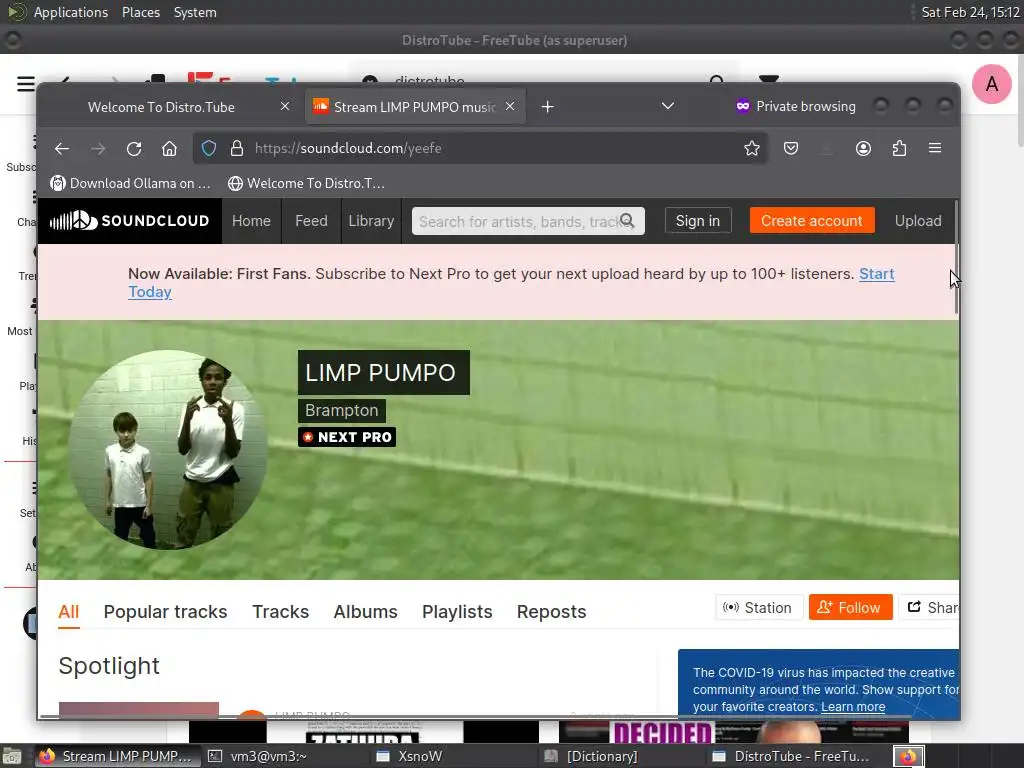
Task: Open the Upload page
Action: tap(918, 221)
